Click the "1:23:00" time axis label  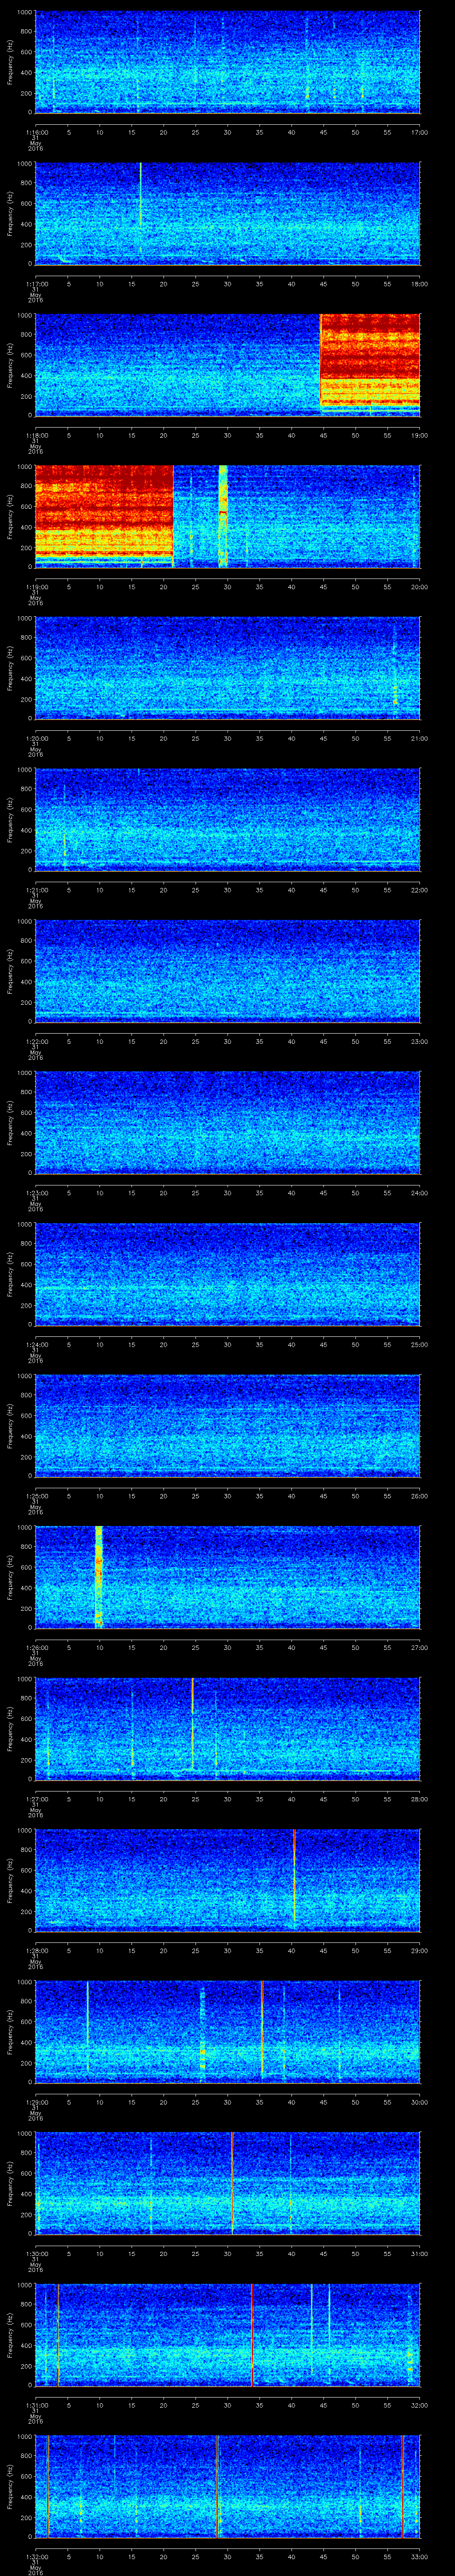click(x=36, y=1192)
